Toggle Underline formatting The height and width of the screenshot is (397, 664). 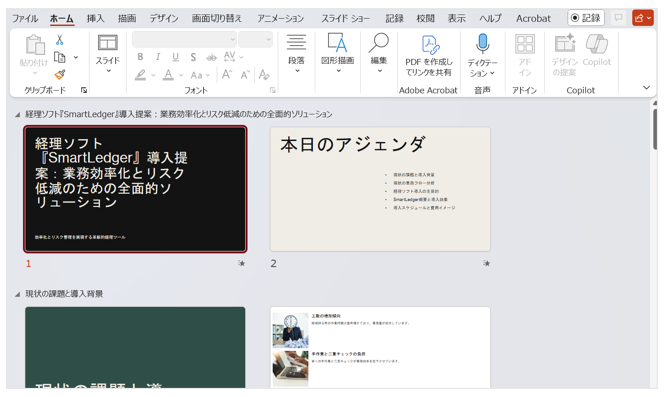(175, 56)
